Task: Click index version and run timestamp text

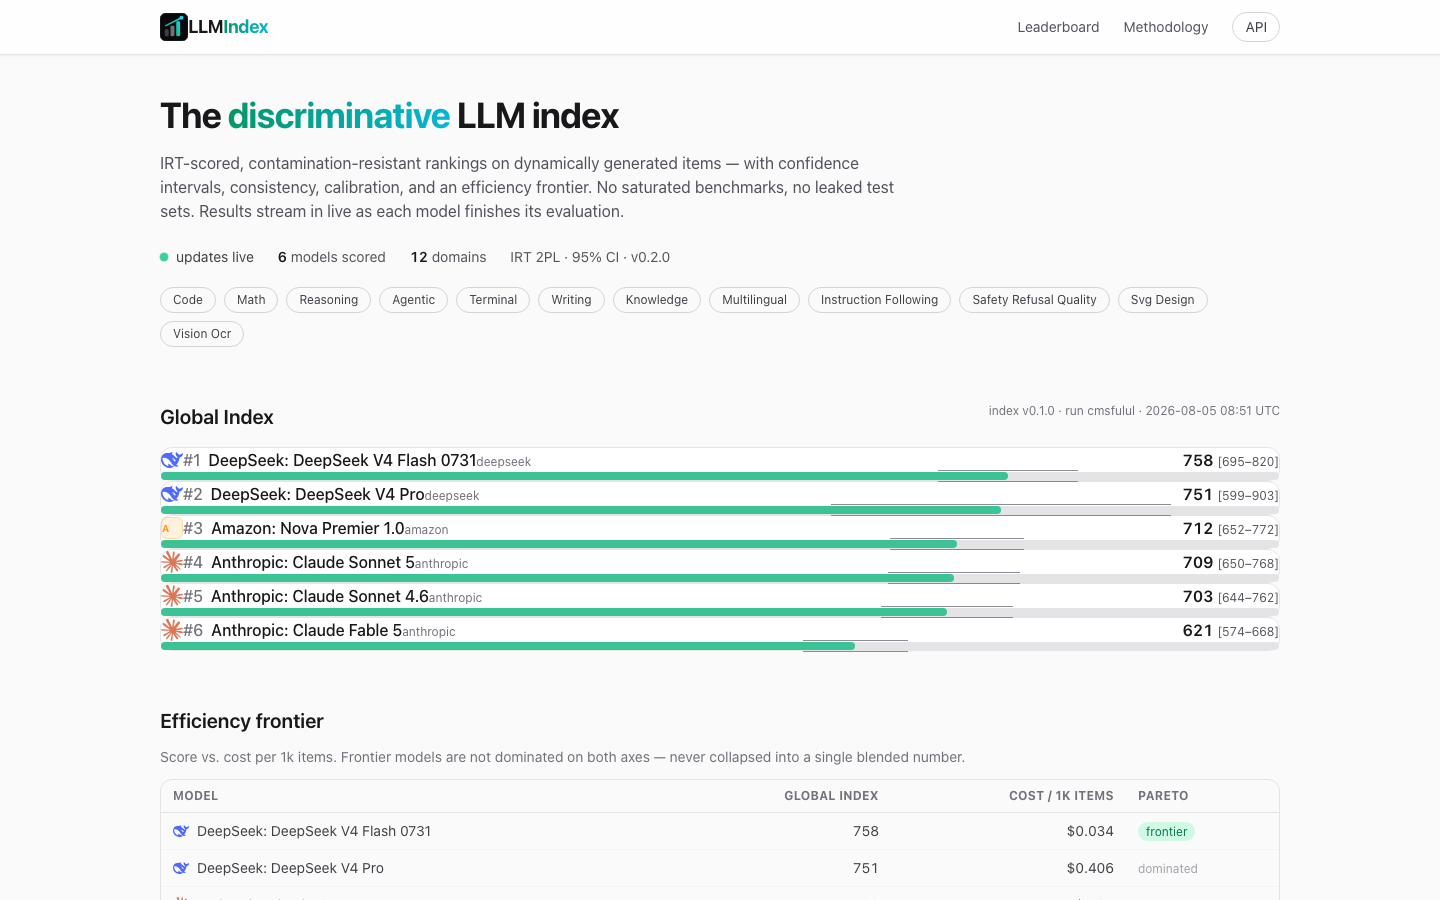Action: [x=1134, y=411]
